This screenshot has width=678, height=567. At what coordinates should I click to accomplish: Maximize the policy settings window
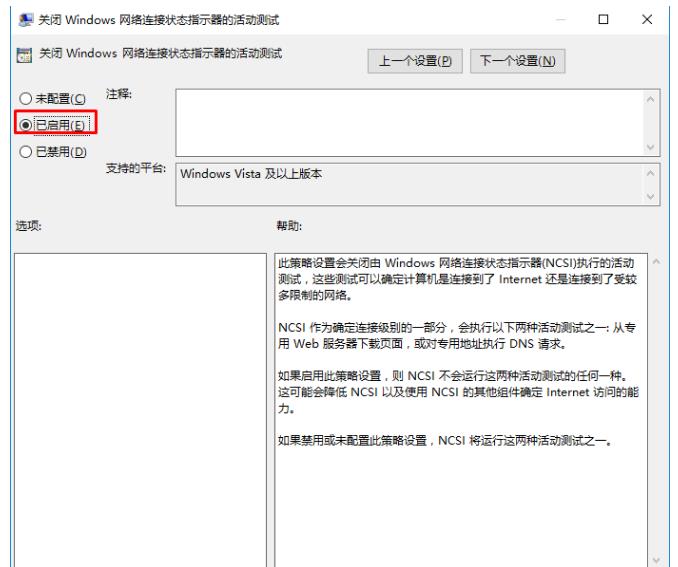603,19
